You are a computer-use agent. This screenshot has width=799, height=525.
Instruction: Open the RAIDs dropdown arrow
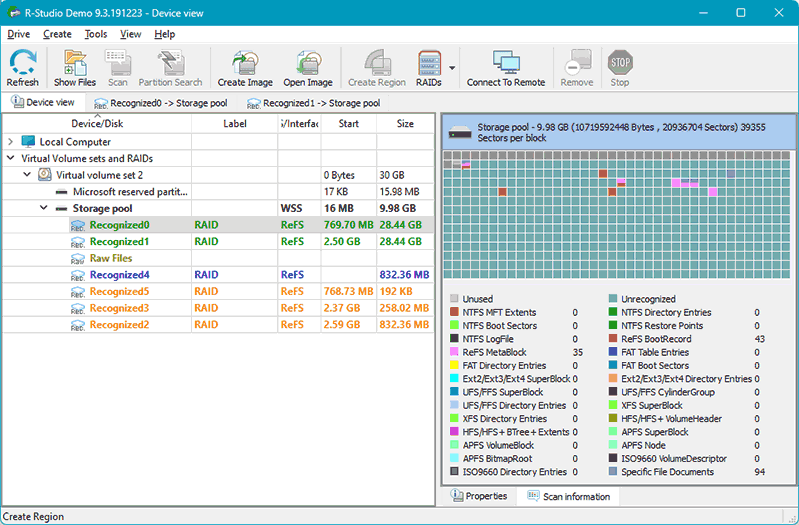pos(452,68)
